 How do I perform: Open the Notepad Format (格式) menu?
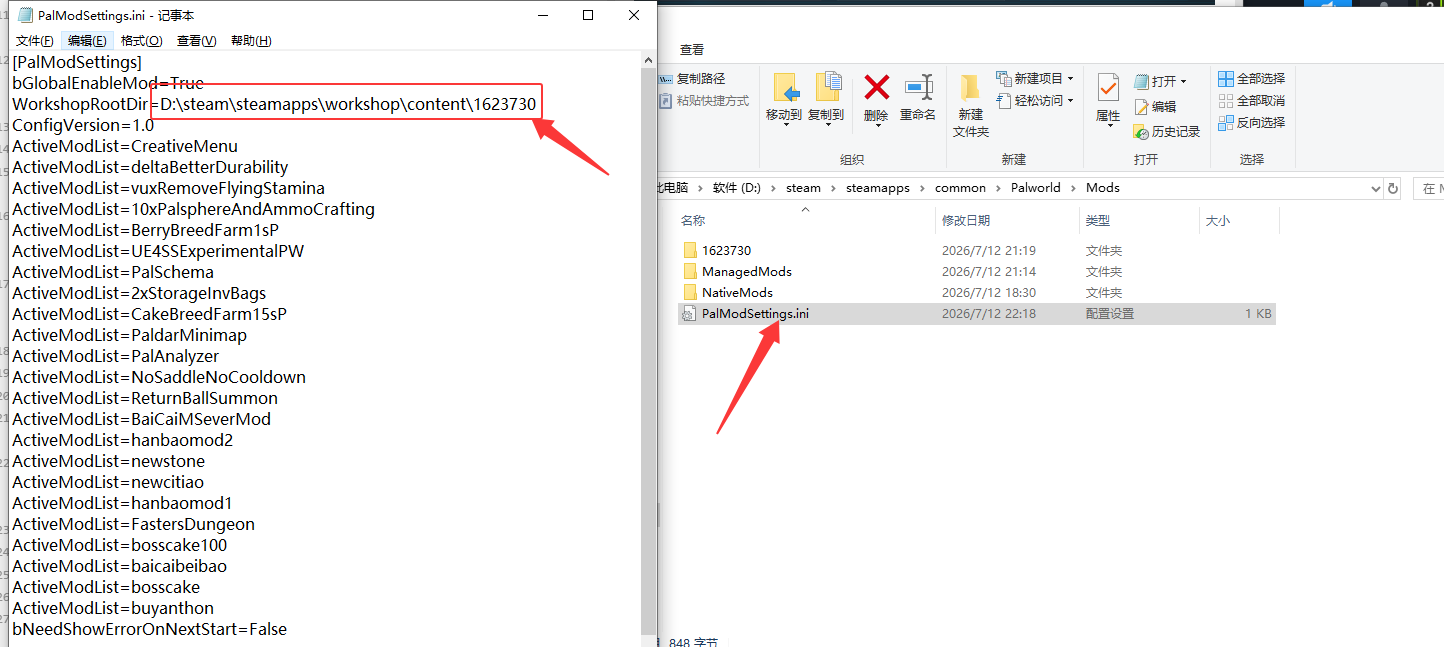141,41
